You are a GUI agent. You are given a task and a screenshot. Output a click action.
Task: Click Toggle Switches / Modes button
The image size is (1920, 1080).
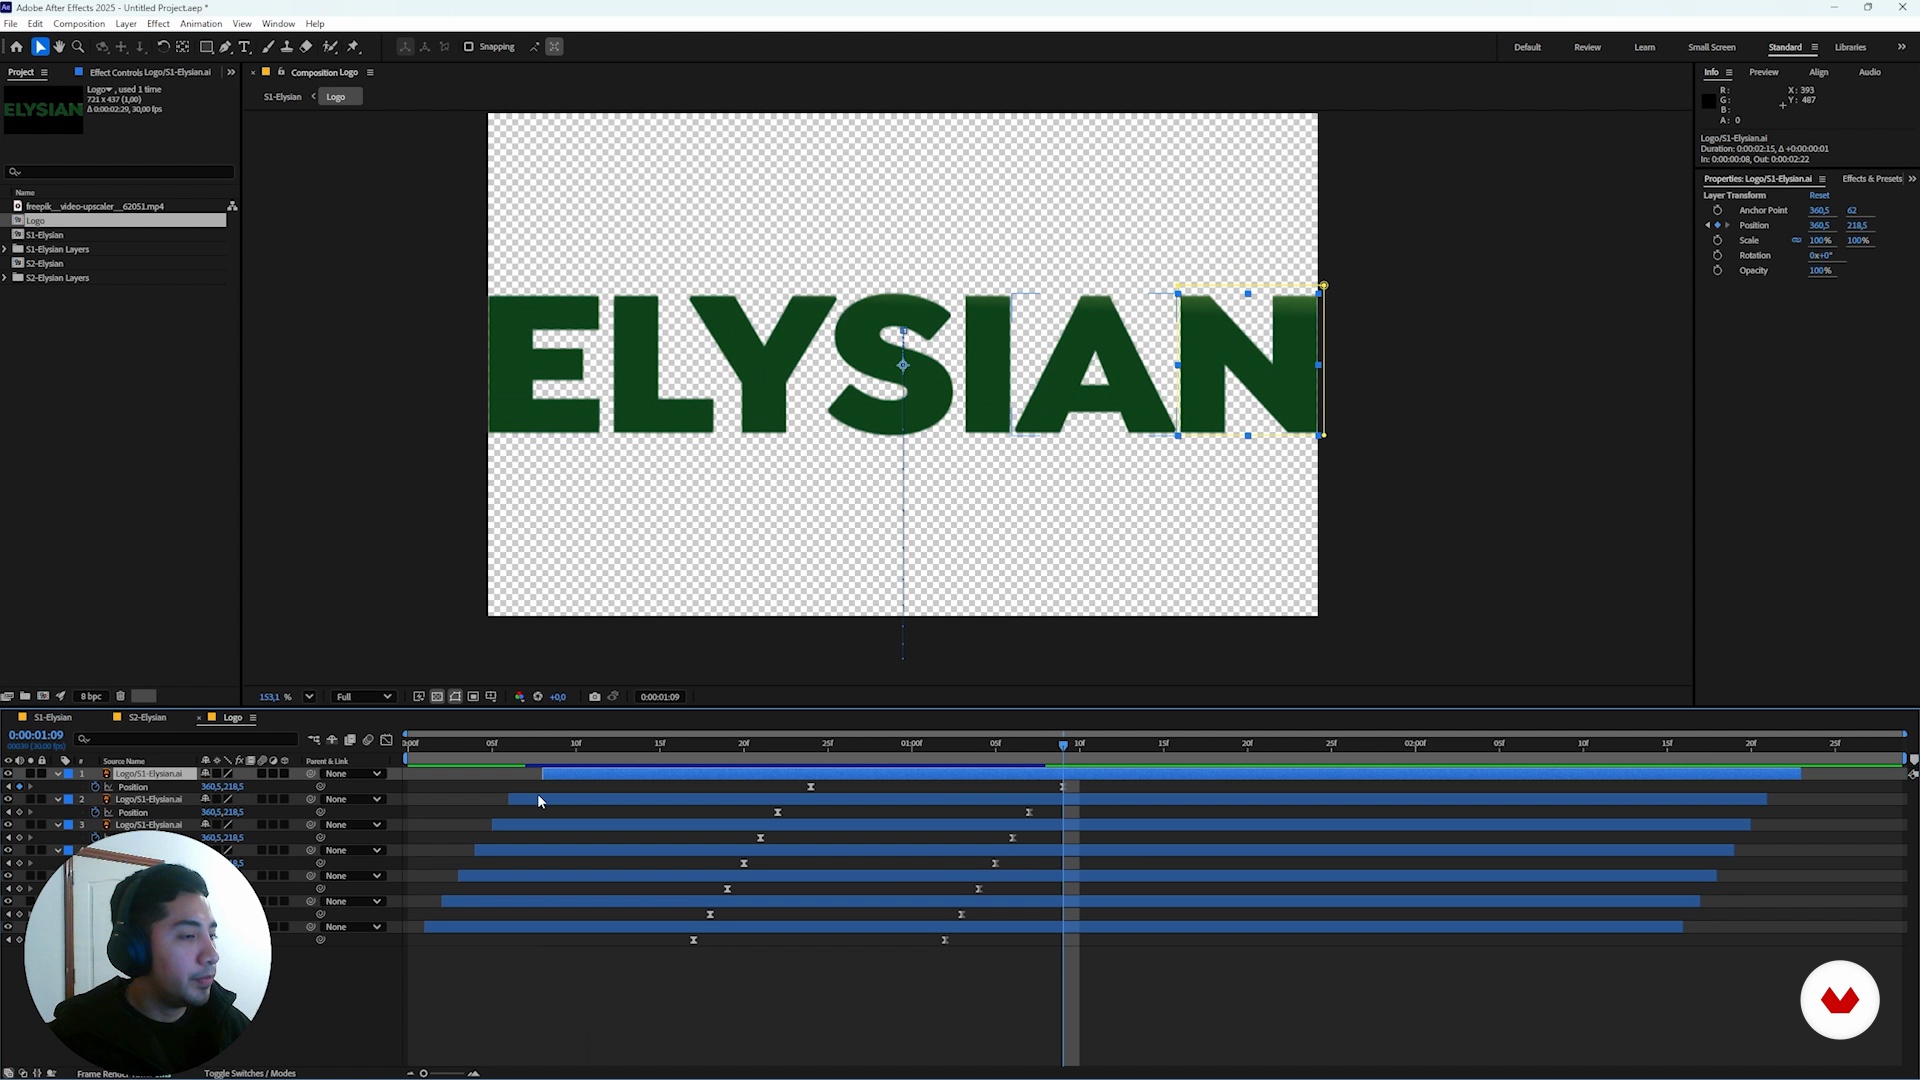[249, 1074]
